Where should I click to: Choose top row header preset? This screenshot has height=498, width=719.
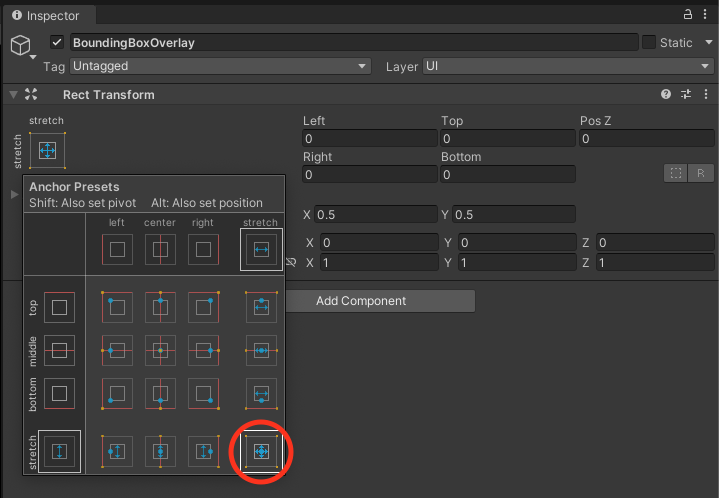(59, 307)
